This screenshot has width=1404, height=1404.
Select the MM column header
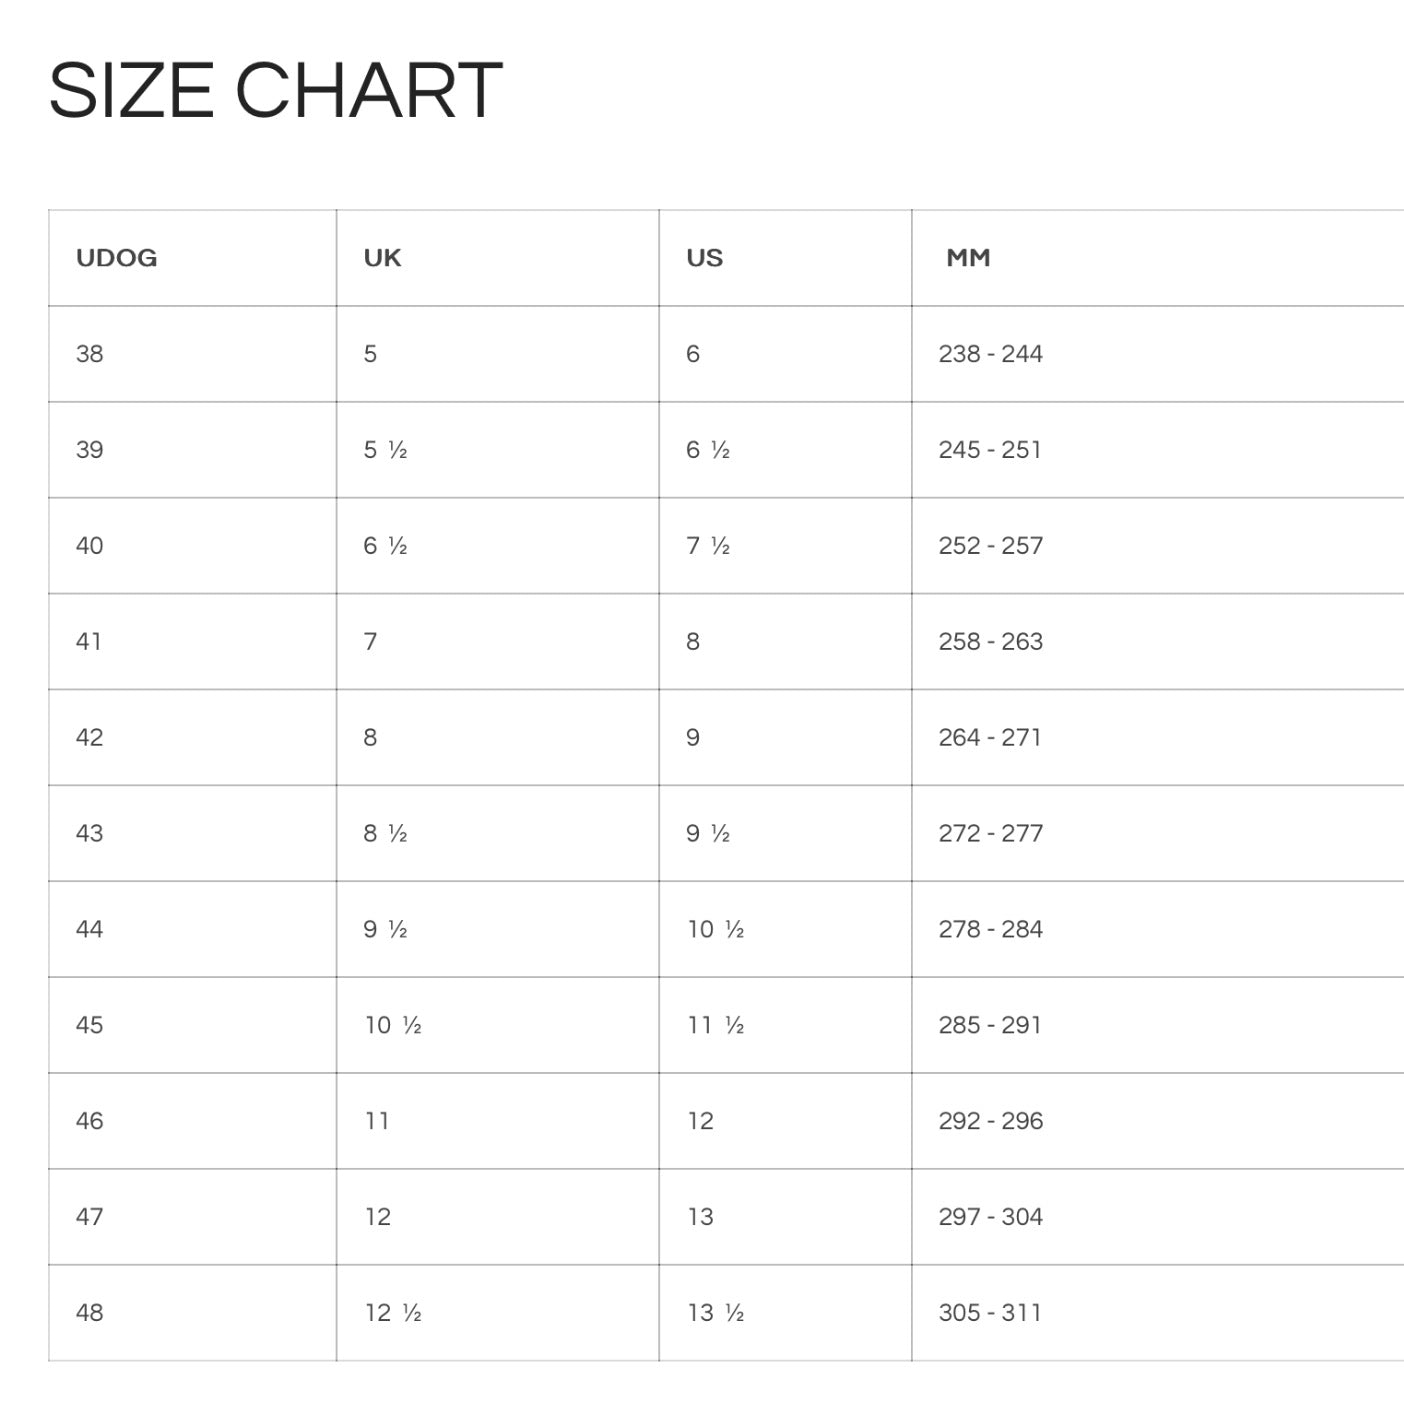coord(968,258)
